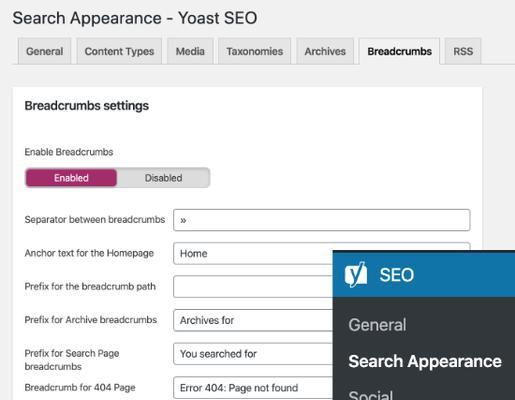515x400 pixels.
Task: Click the Yoast SEO logo icon
Action: pos(356,275)
